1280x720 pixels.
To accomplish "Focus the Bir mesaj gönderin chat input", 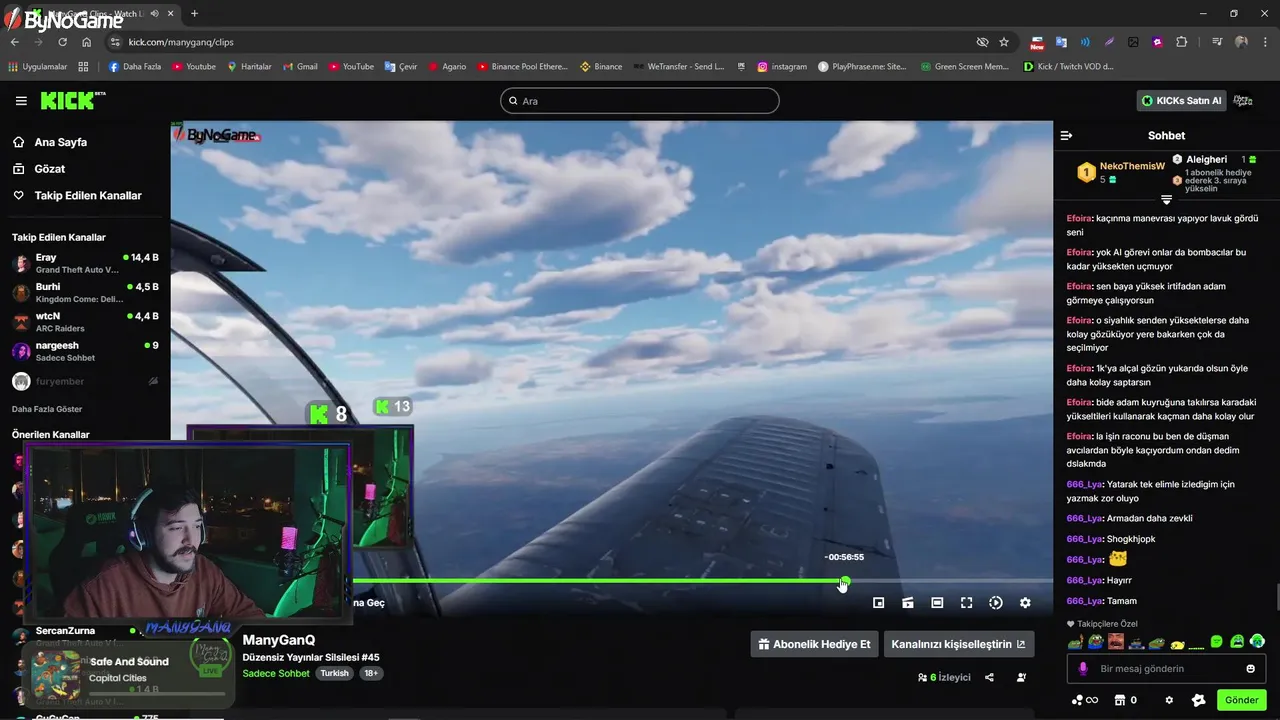I will pyautogui.click(x=1165, y=669).
